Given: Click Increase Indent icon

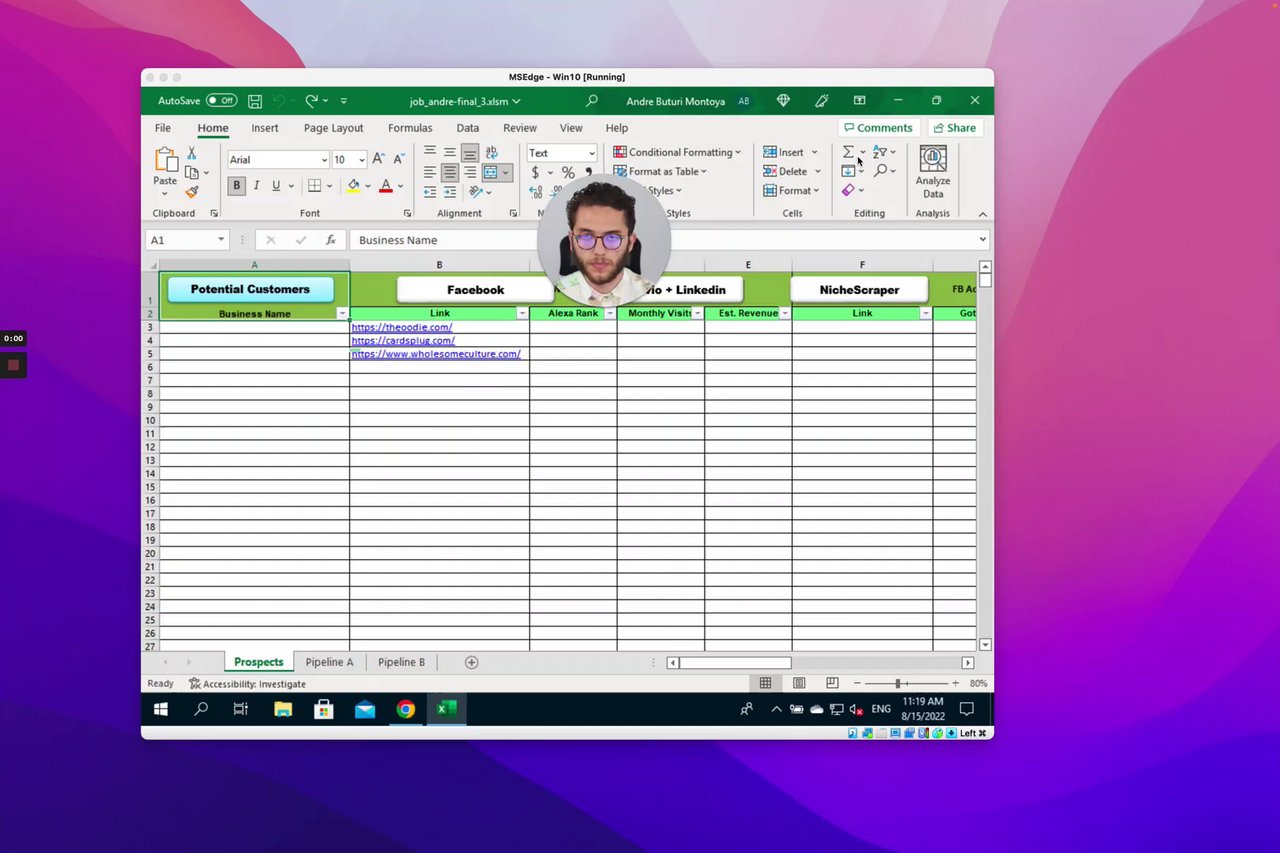Looking at the screenshot, I should click(x=450, y=192).
